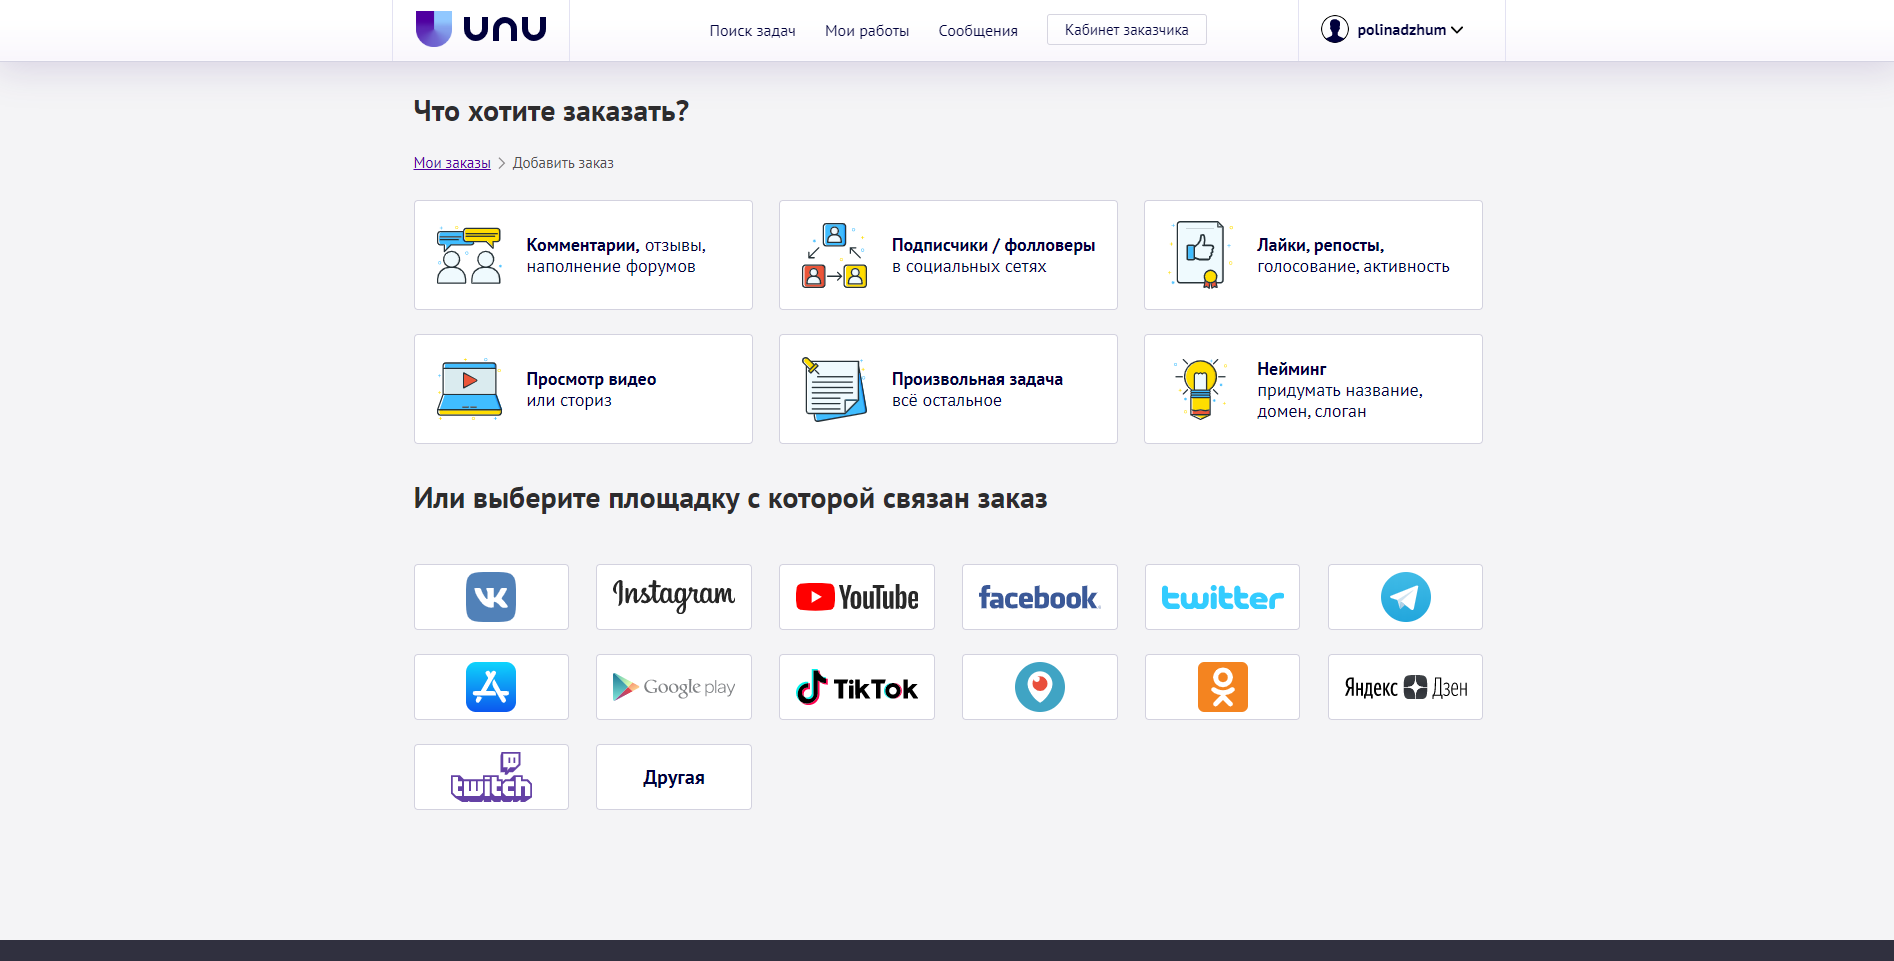
Task: Select Комментарии, отзывы order card title
Action: point(616,245)
